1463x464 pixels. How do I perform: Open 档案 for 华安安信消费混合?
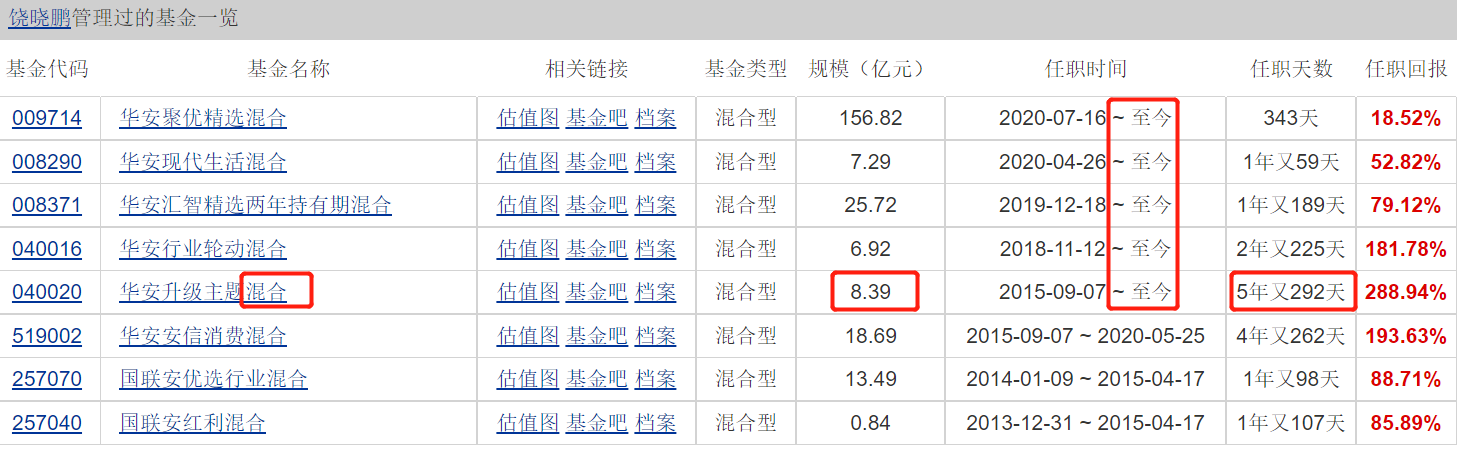tap(655, 336)
